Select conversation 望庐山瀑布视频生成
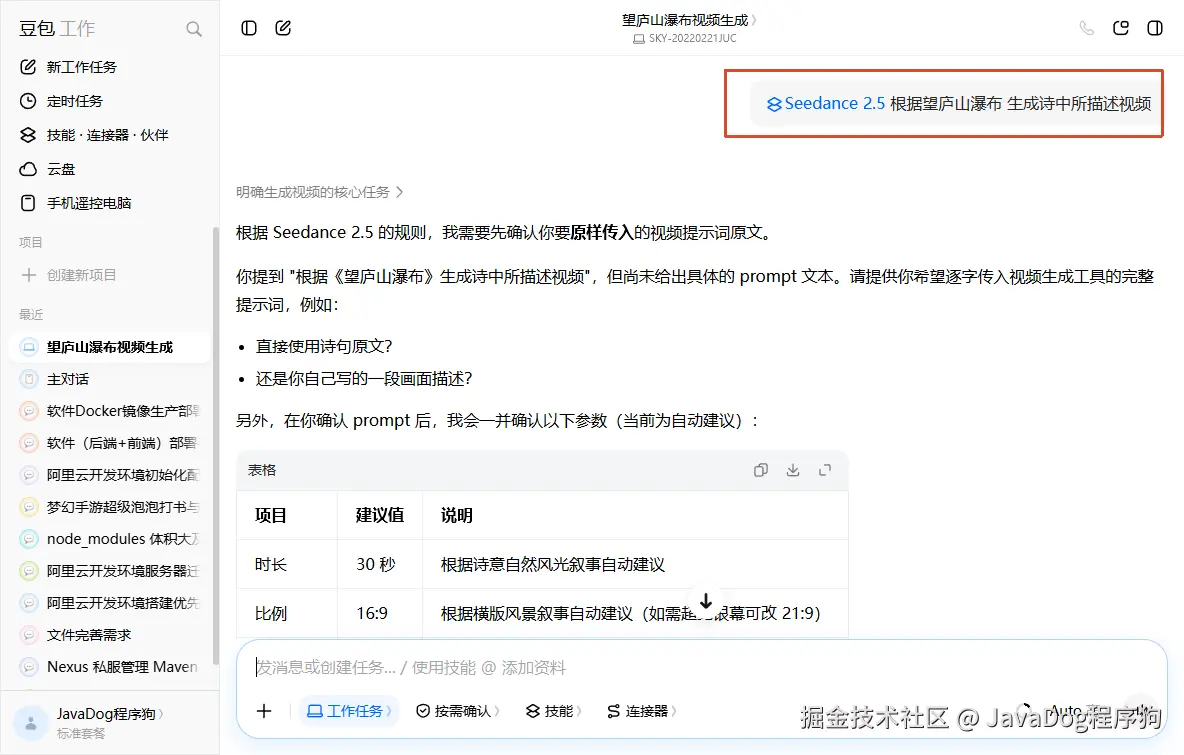Viewport: 1184px width, 755px height. [110, 347]
